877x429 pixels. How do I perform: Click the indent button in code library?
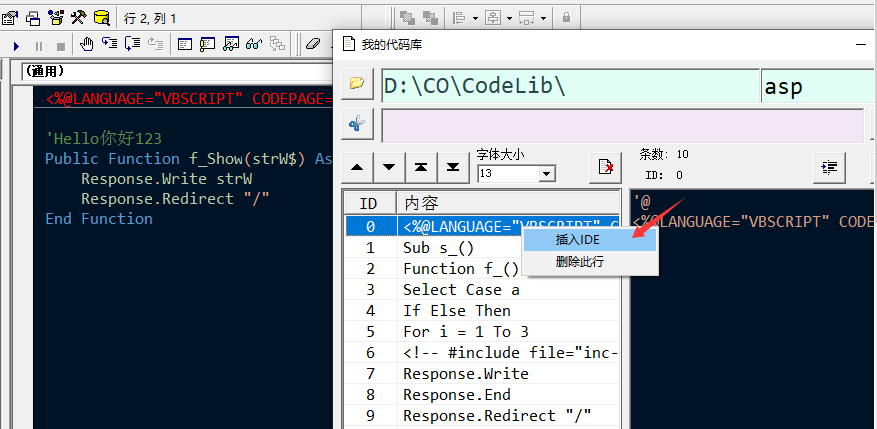[x=829, y=167]
